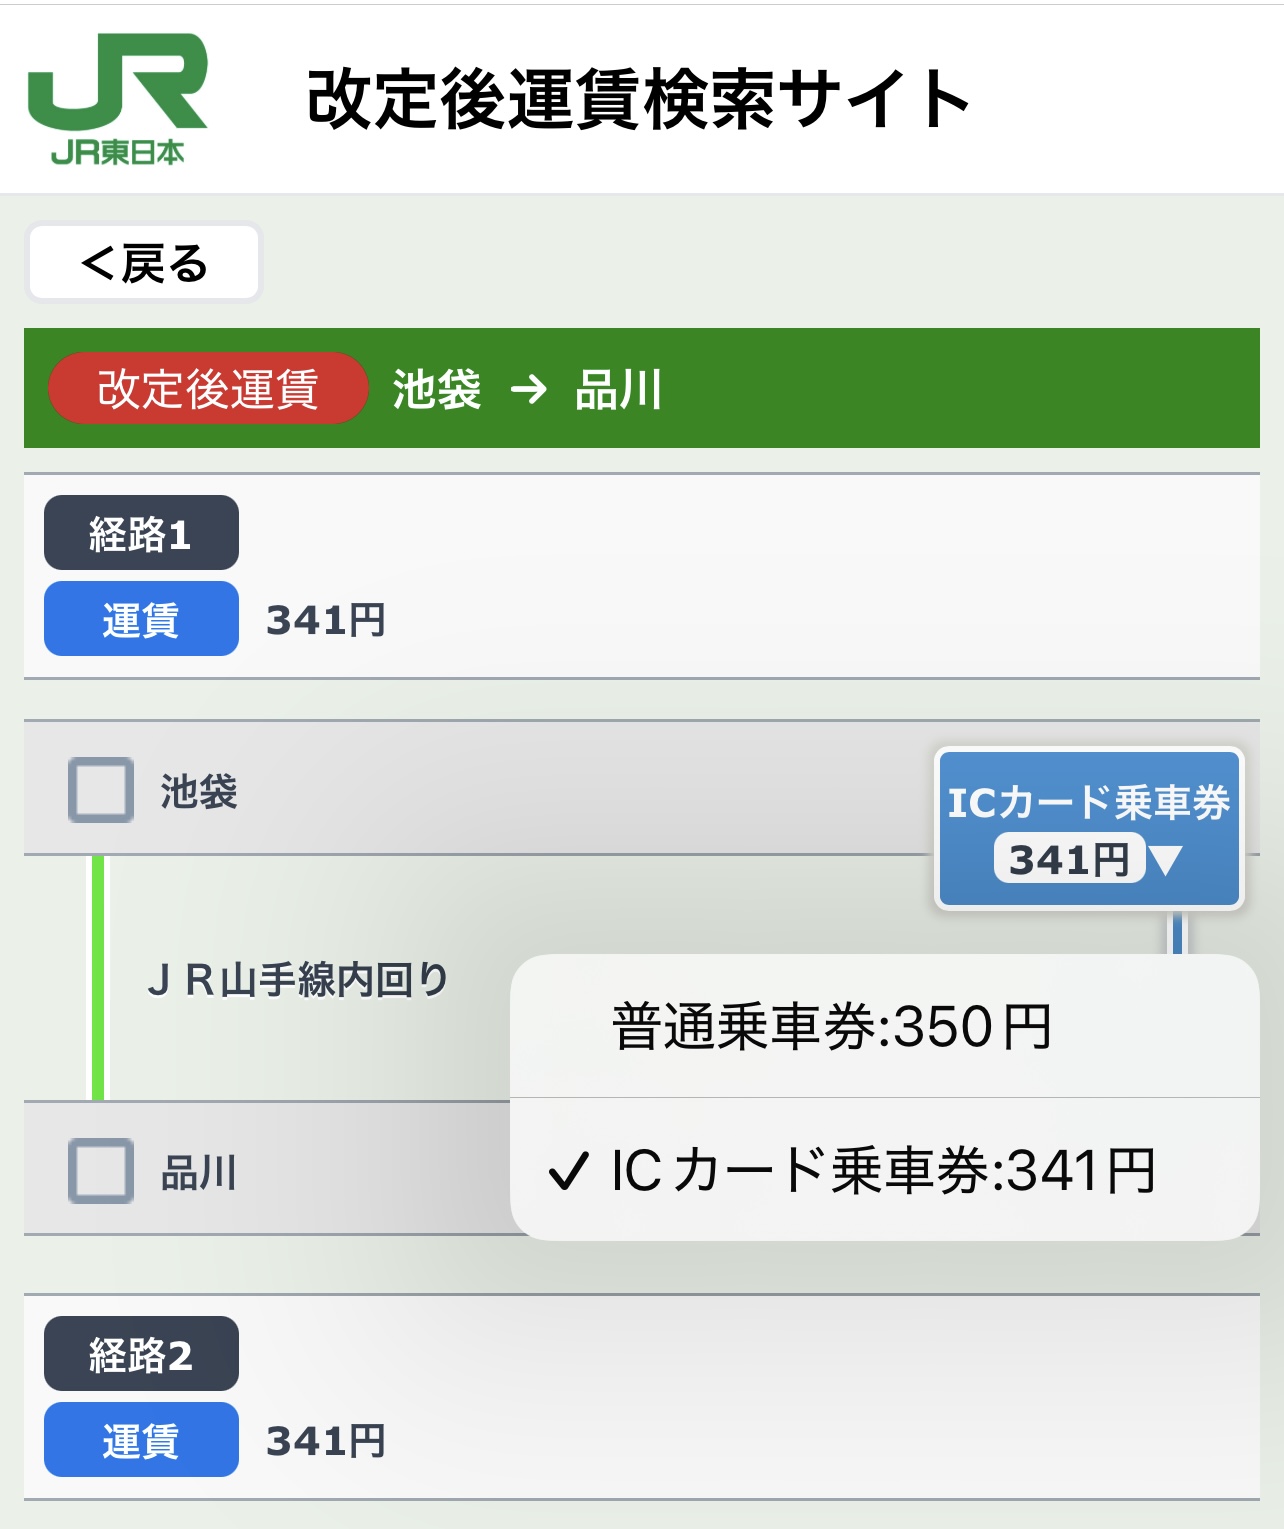Select ICカード乗車券:341円 option
The width and height of the screenshot is (1284, 1529).
click(x=883, y=1170)
